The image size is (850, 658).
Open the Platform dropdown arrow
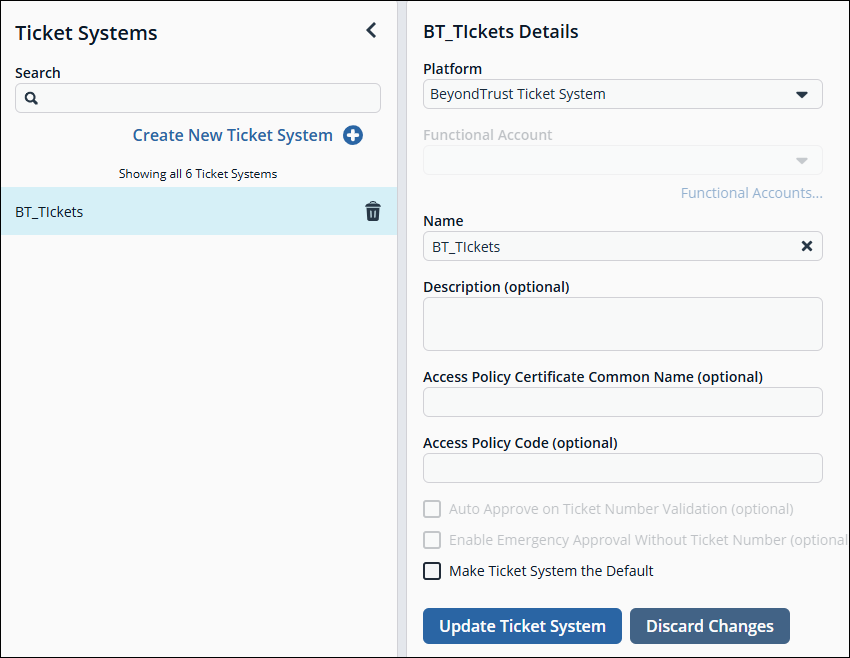pyautogui.click(x=801, y=95)
